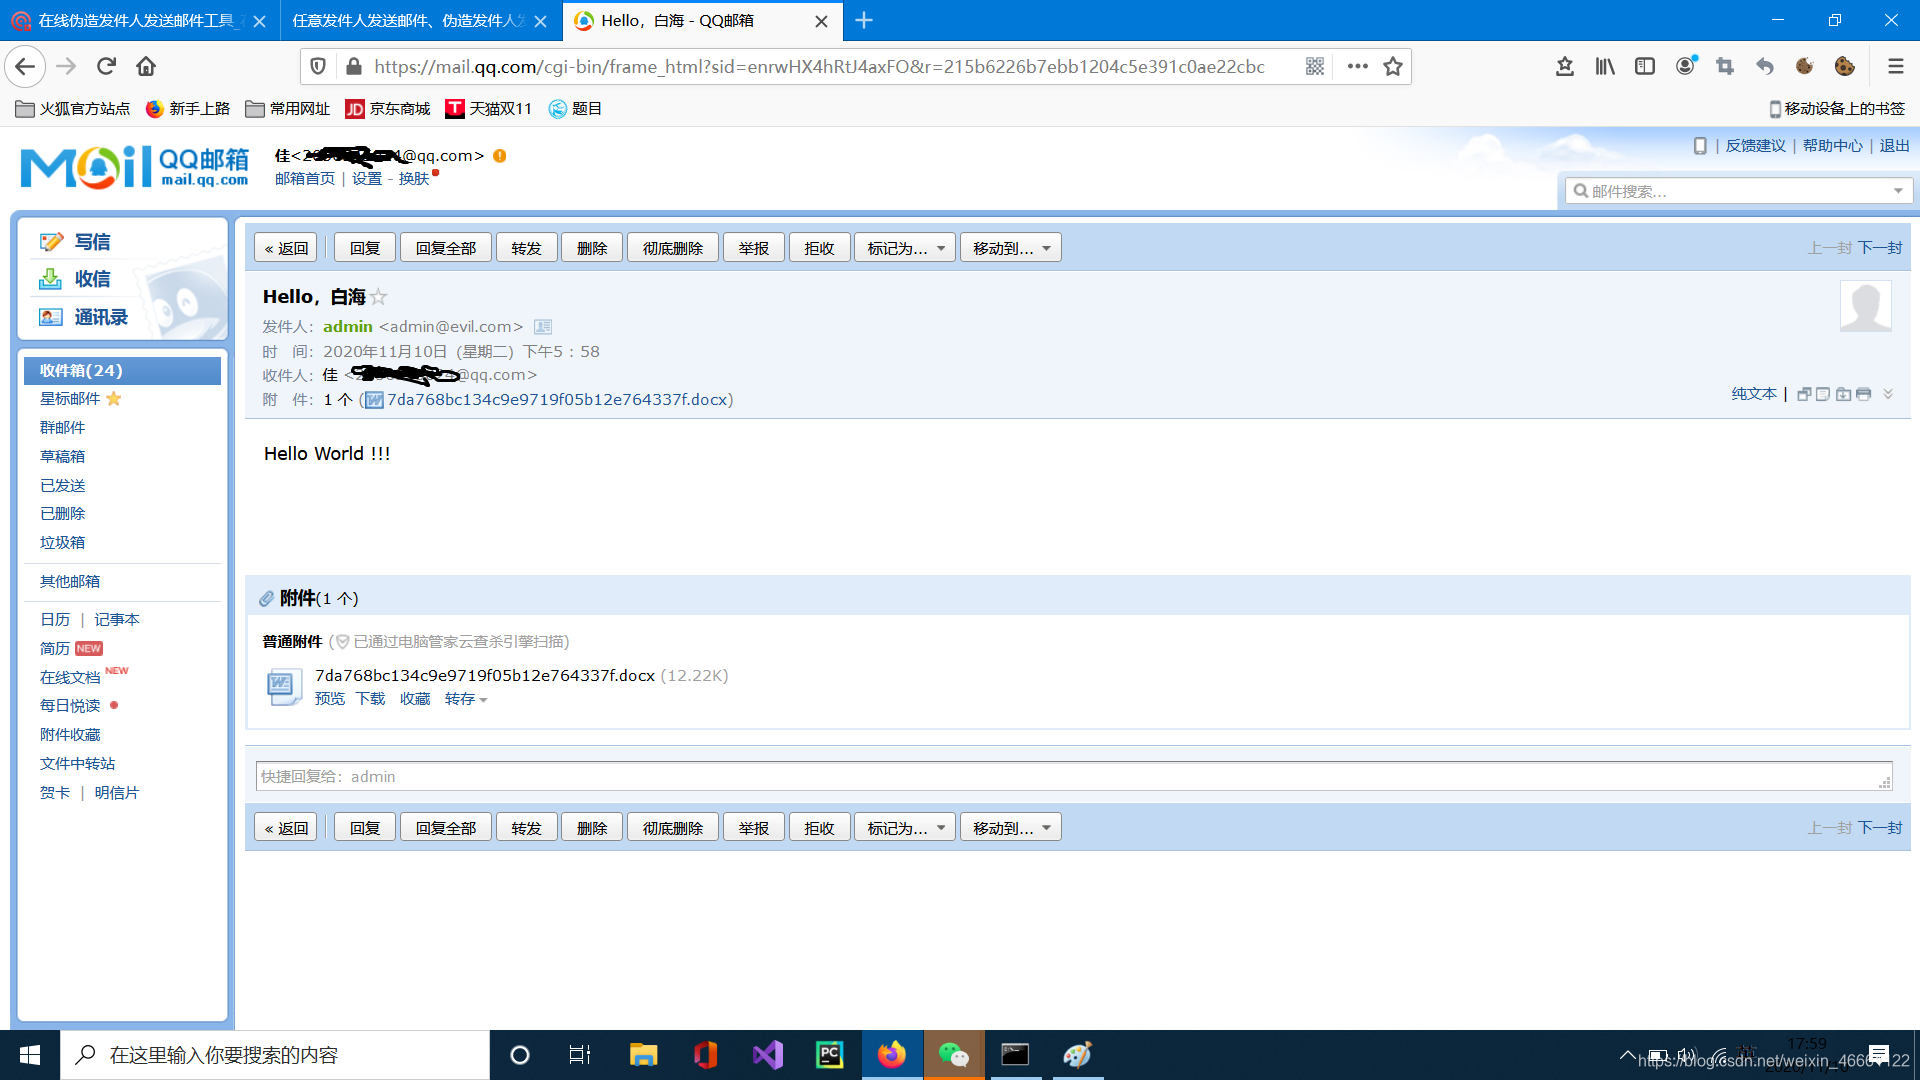Screen dimensions: 1920x1080
Task: Open Windows Start menu
Action: tap(30, 1055)
